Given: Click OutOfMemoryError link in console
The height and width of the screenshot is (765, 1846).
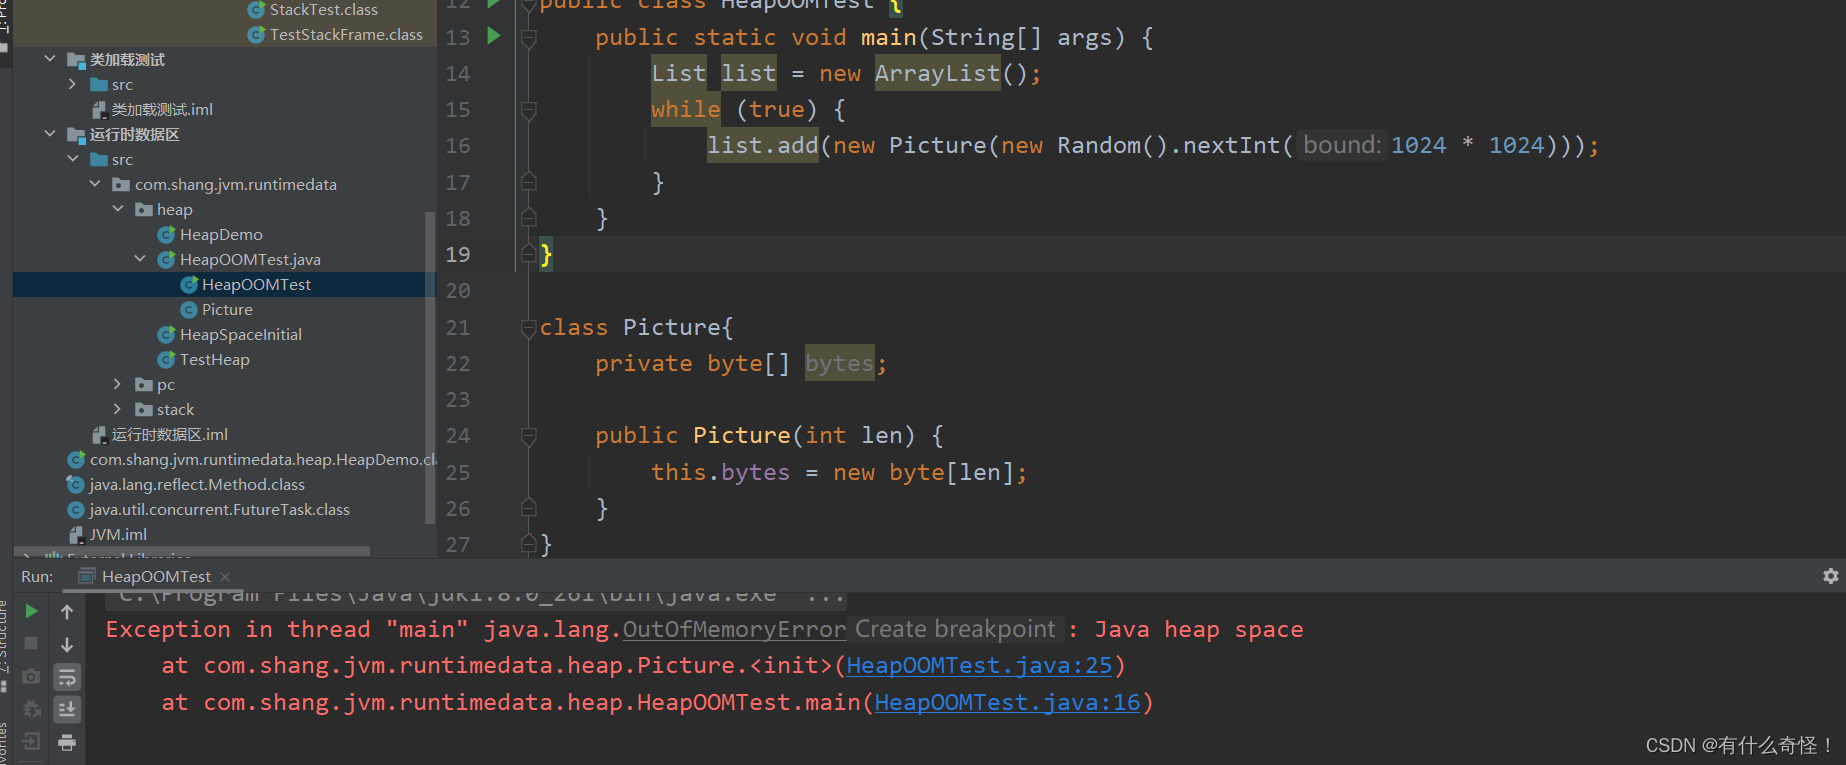Looking at the screenshot, I should pos(735,630).
